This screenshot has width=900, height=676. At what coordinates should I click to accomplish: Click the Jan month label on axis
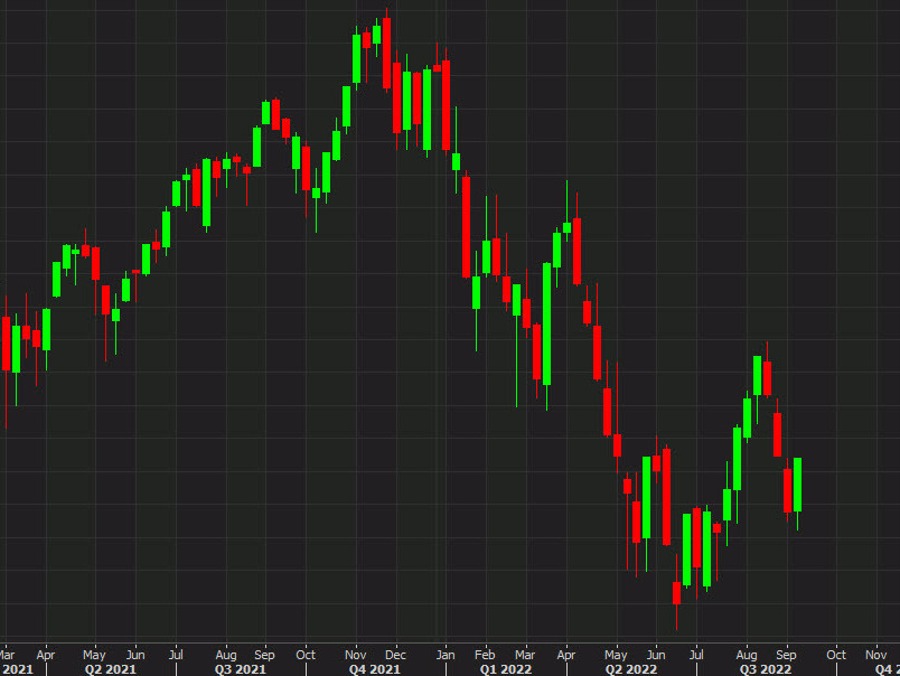point(445,655)
